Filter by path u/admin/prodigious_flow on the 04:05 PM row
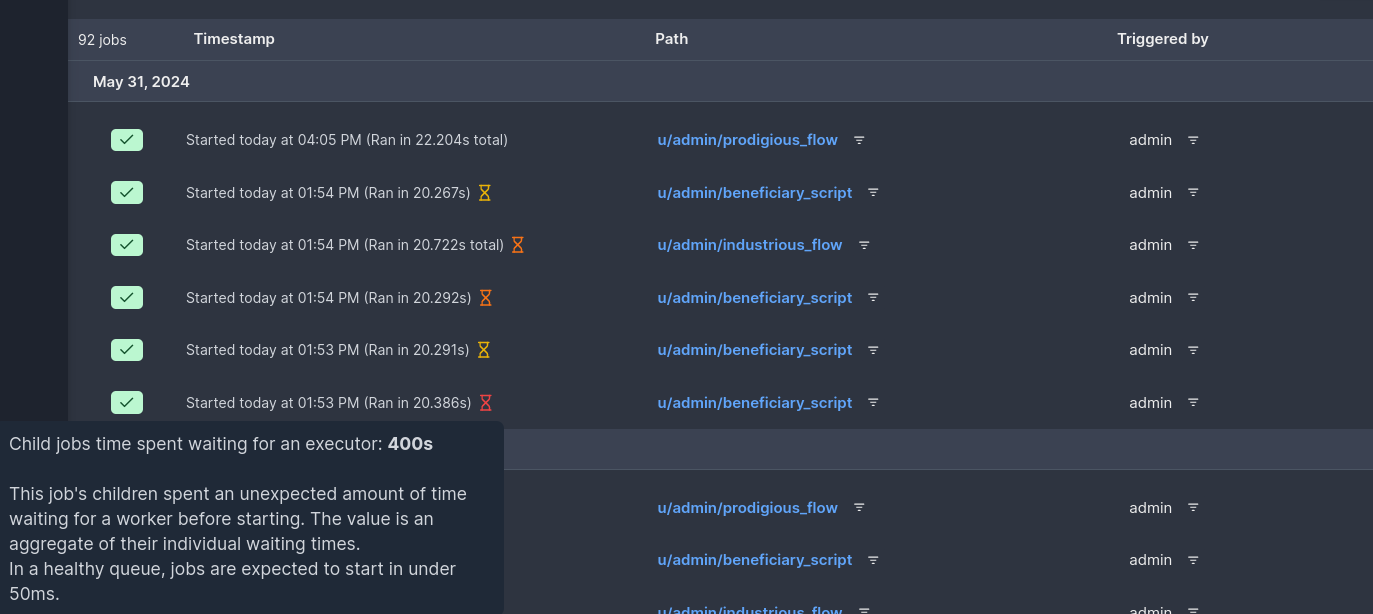This screenshot has height=614, width=1373. click(x=859, y=140)
